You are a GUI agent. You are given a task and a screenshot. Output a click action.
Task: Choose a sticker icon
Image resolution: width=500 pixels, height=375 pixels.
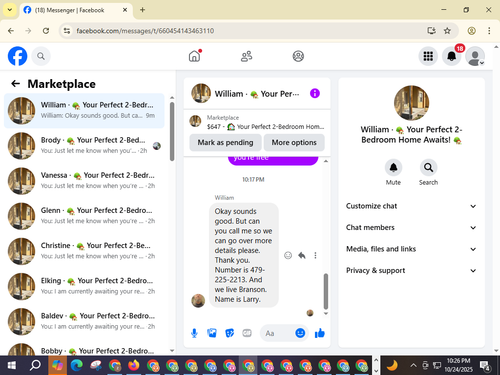(x=229, y=333)
